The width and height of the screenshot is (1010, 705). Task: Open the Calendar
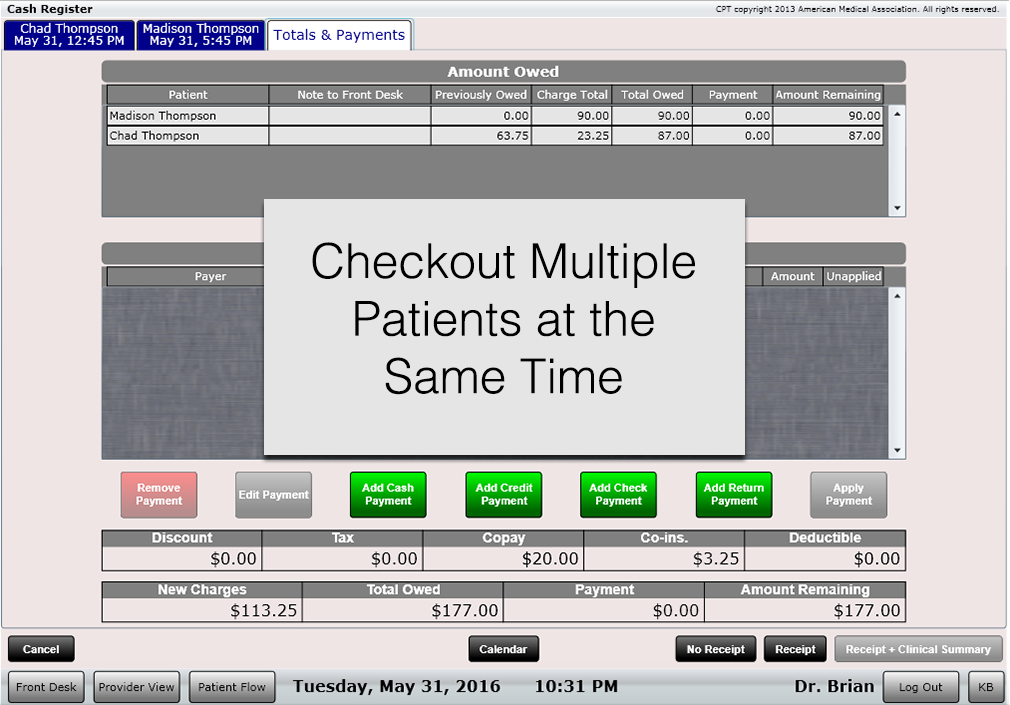(x=503, y=648)
